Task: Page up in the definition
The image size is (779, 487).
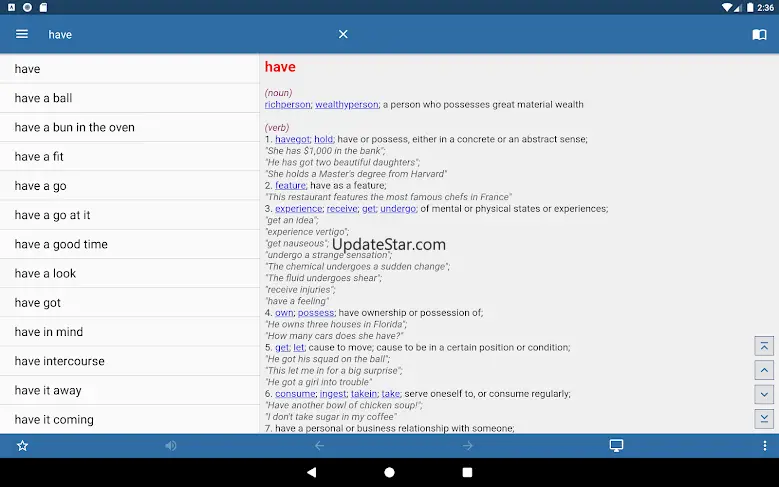Action: click(x=764, y=370)
